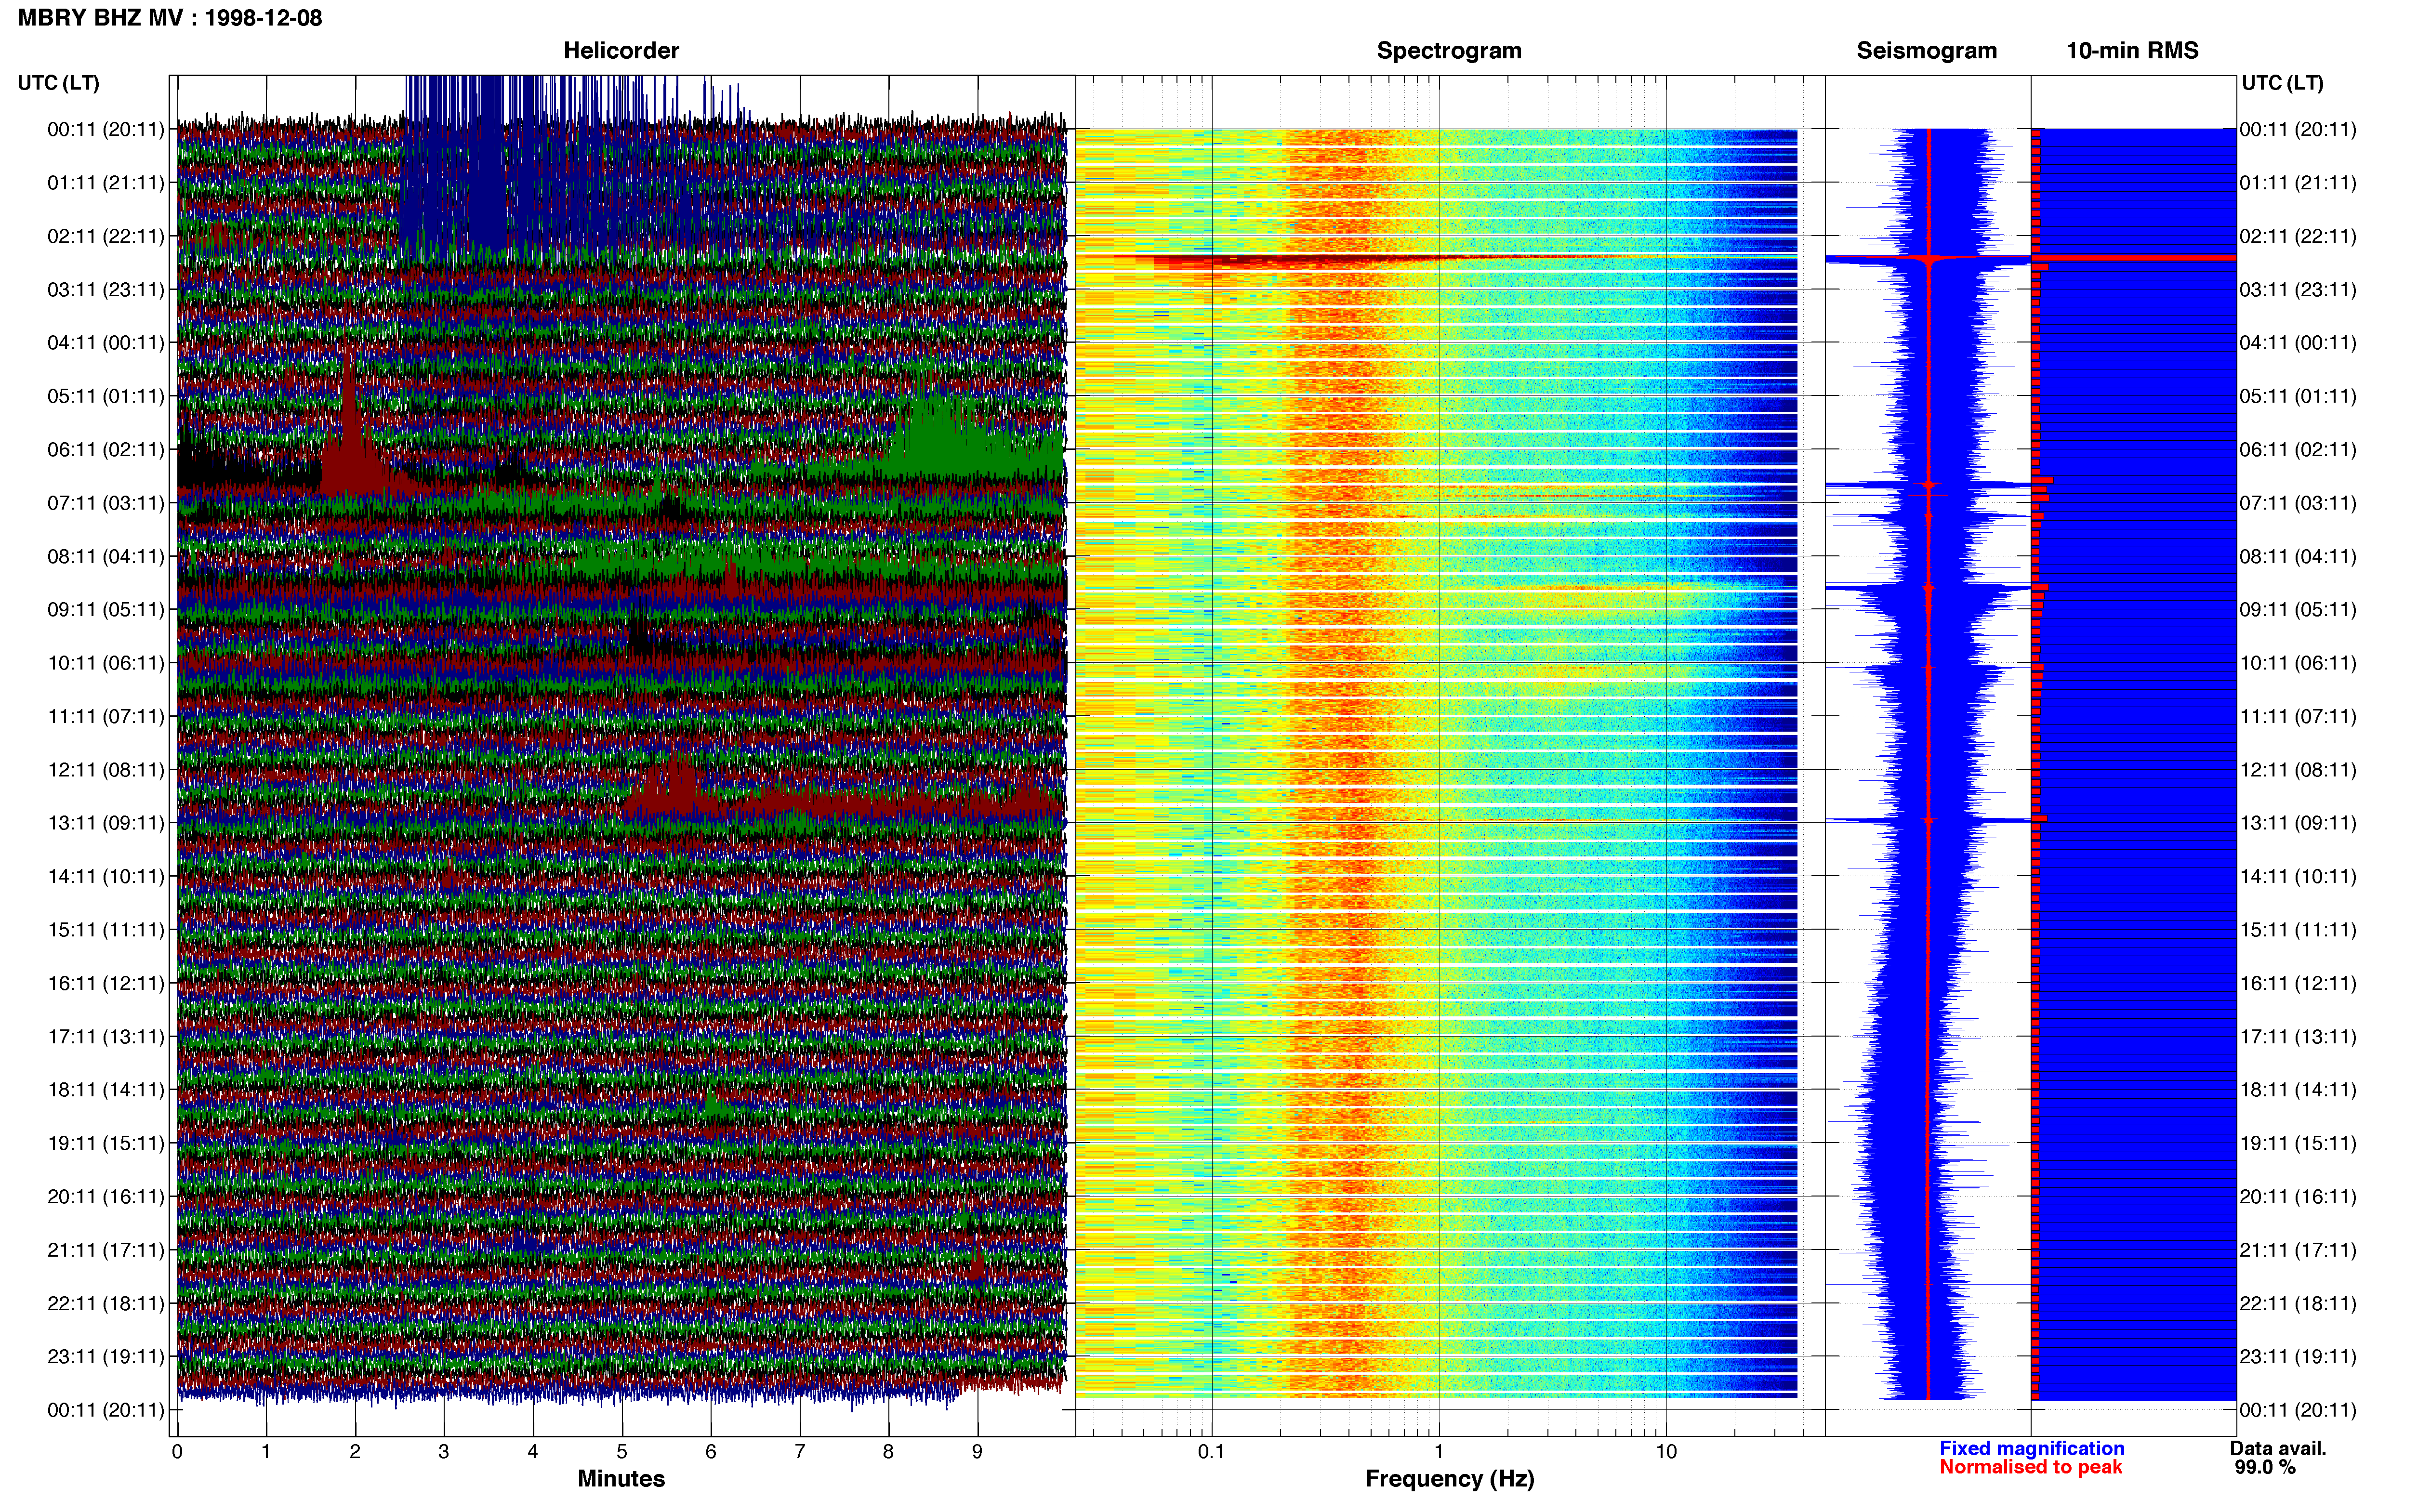This screenshot has width=2418, height=1512.
Task: Click the long red peak bar in the 10-min RMS panel
Action: coord(2134,258)
